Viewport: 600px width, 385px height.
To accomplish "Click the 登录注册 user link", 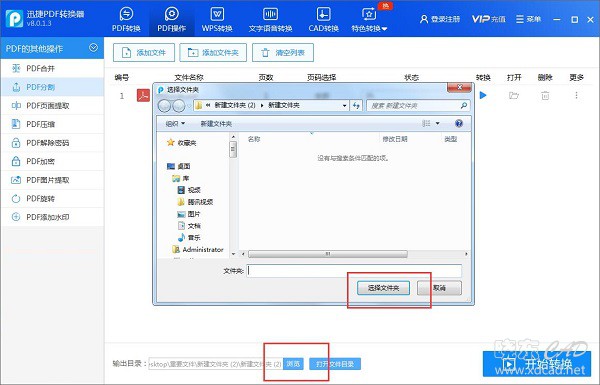I will click(440, 19).
